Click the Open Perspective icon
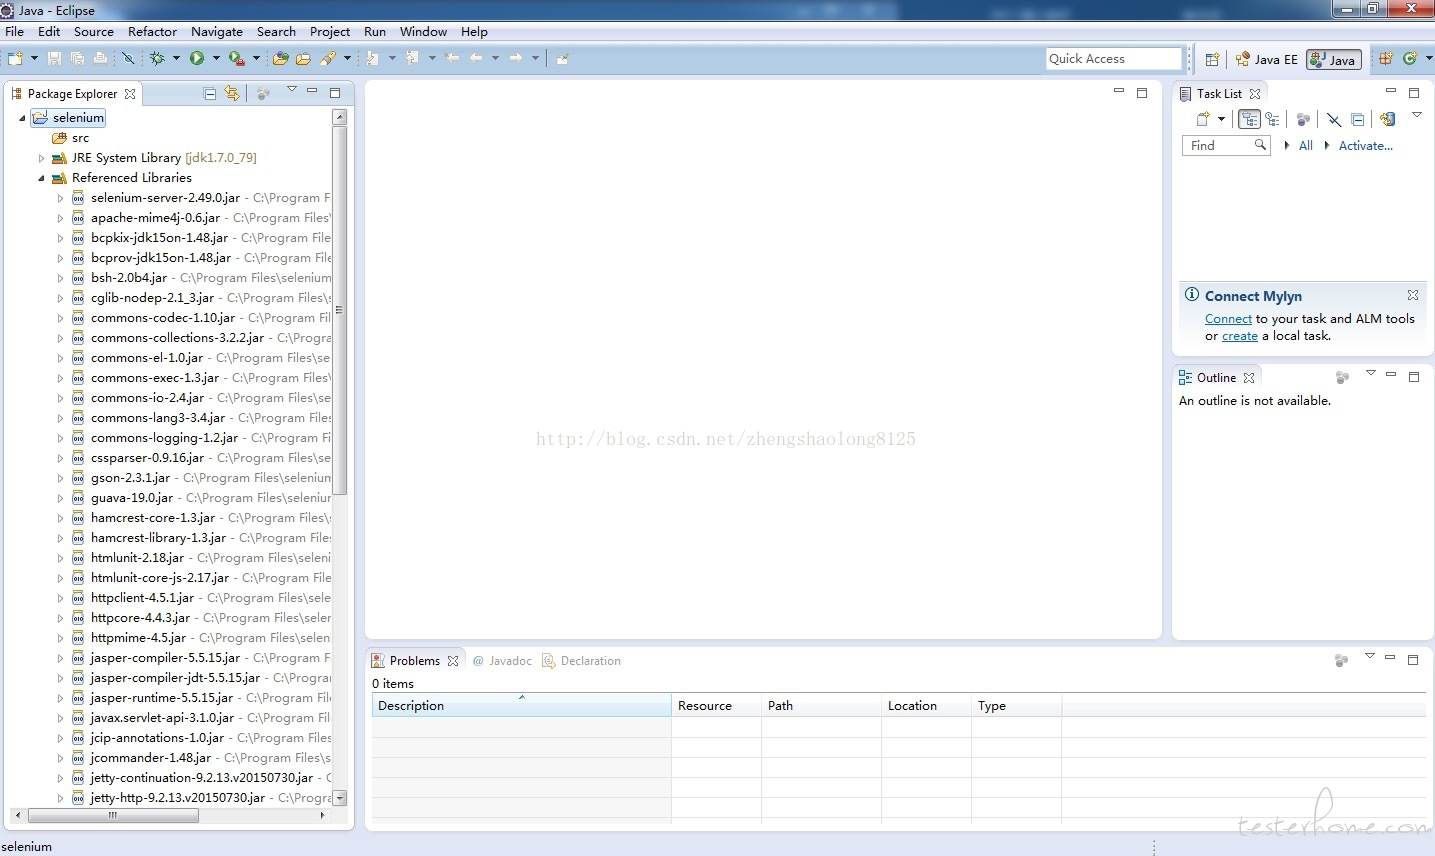Screen dimensions: 1435x856 (1212, 59)
